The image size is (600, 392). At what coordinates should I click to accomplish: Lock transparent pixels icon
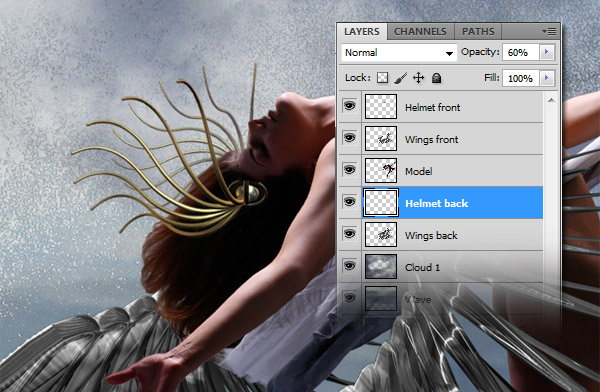click(382, 78)
